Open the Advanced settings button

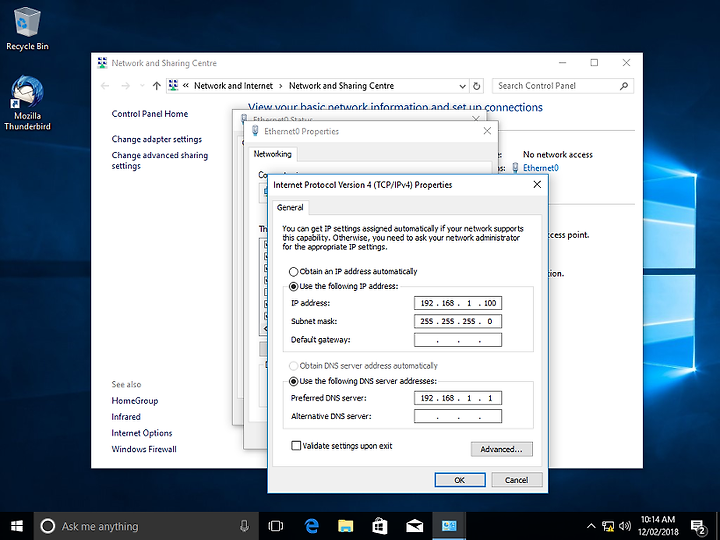pyautogui.click(x=501, y=449)
